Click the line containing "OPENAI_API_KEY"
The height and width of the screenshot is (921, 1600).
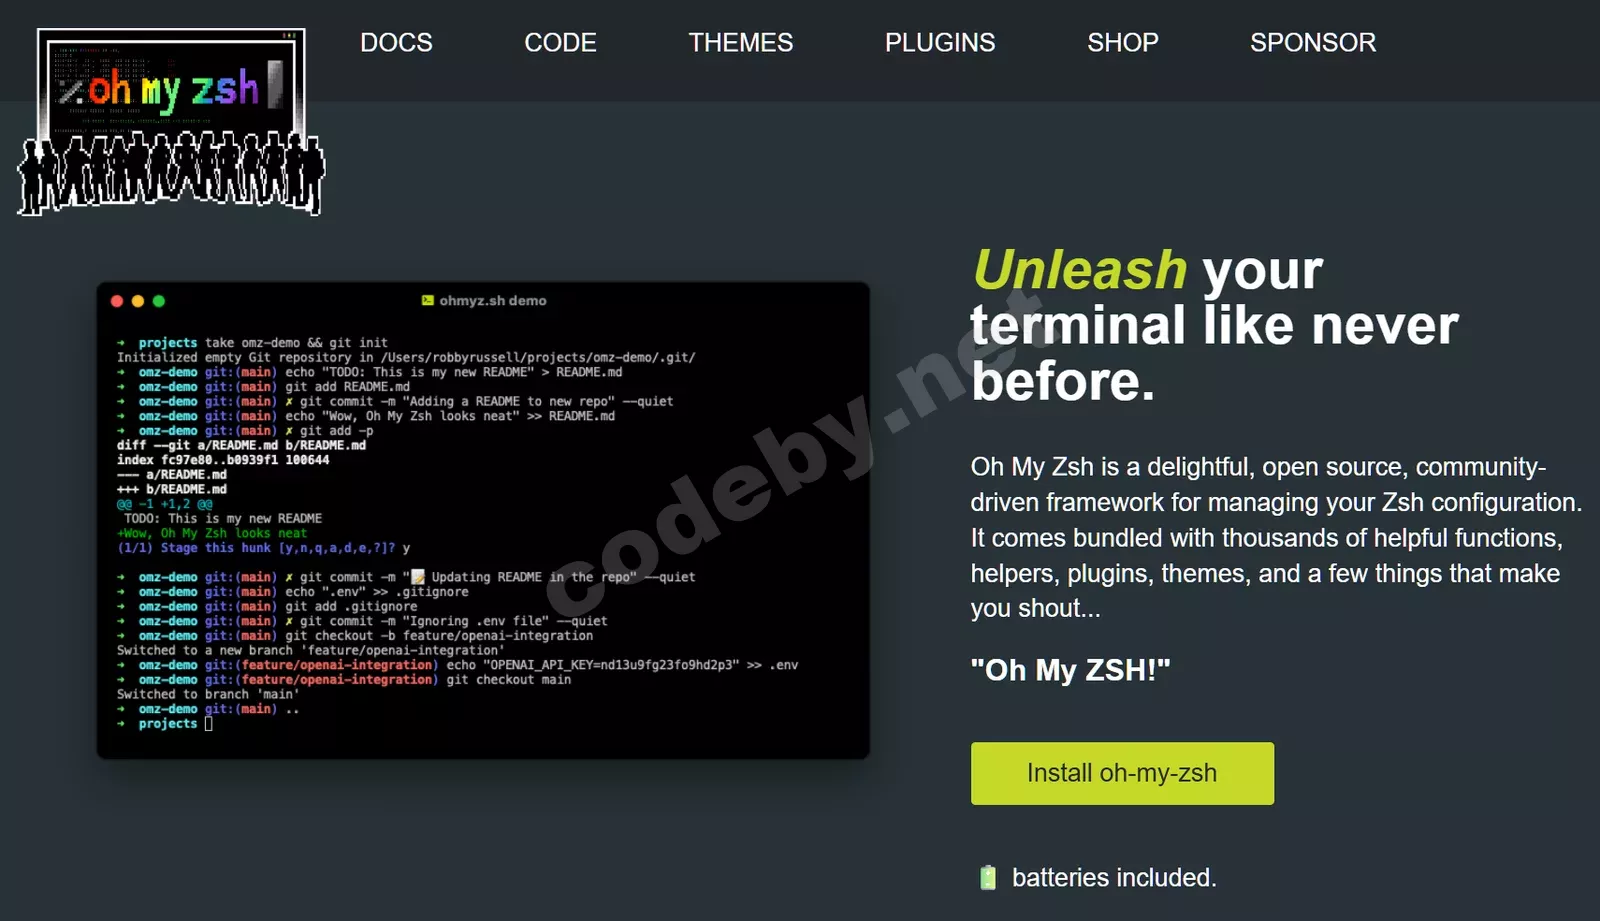tap(458, 665)
